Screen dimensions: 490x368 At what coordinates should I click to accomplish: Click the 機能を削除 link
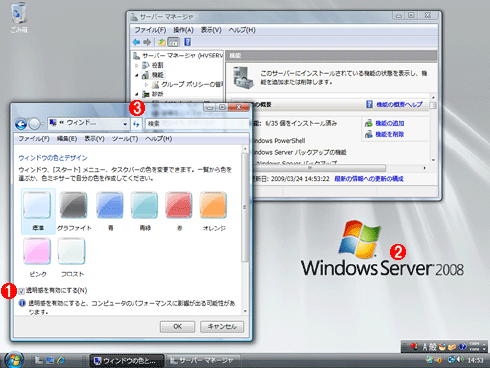pyautogui.click(x=390, y=134)
